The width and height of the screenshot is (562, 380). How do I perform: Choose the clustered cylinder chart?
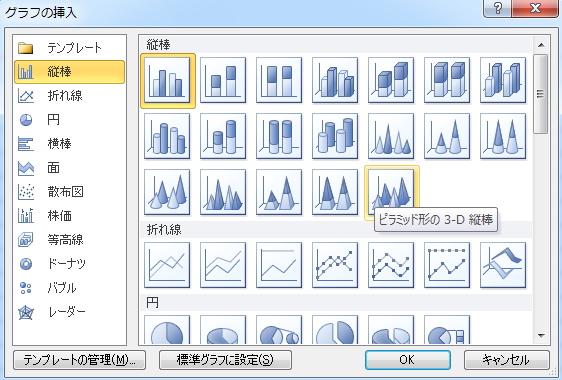167,136
